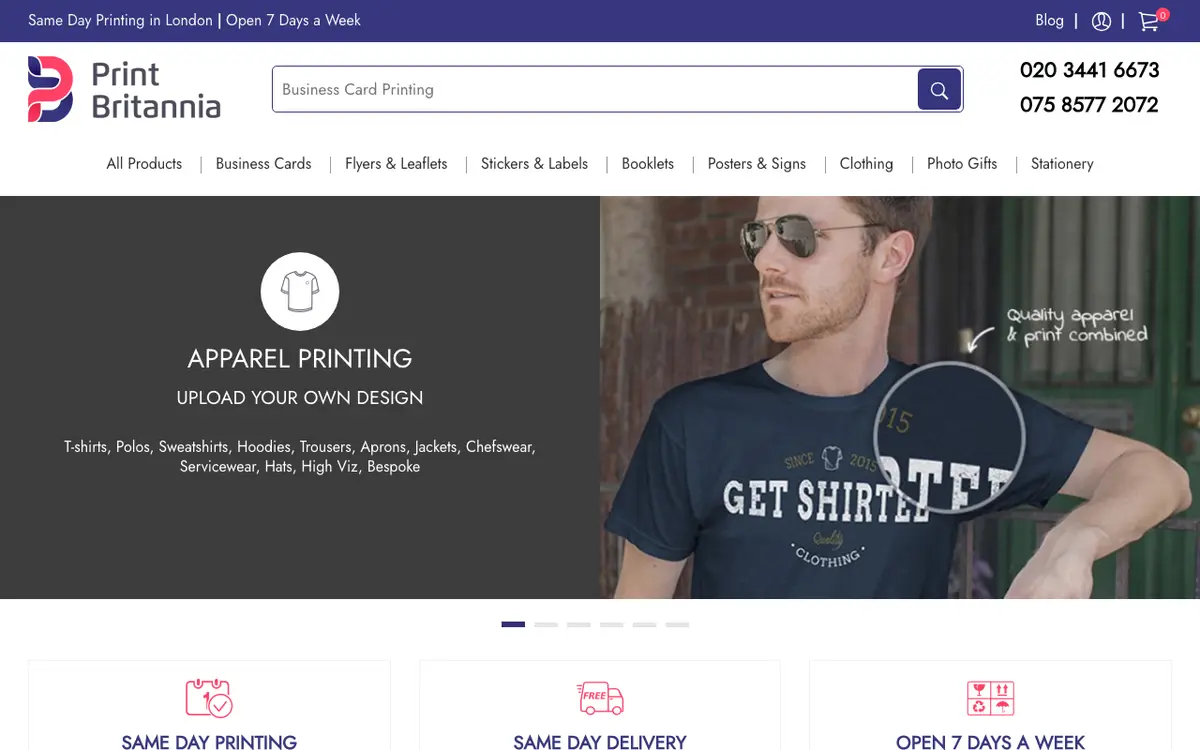Click Same Day Printing in London banner text
This screenshot has width=1200, height=750.
120,20
